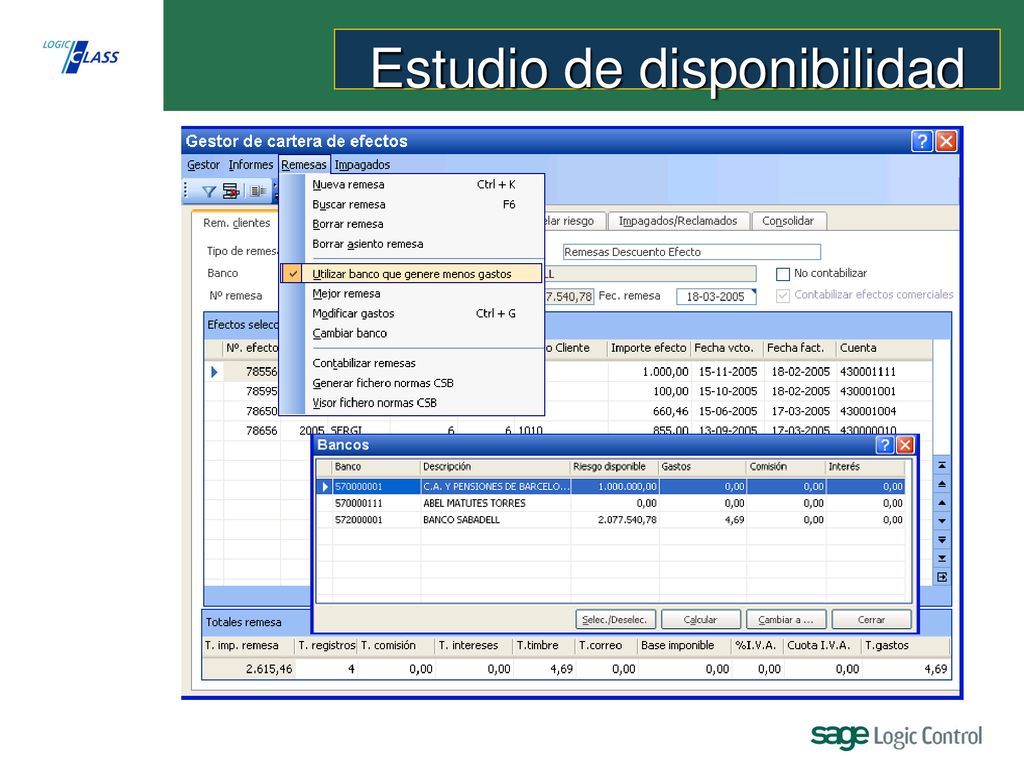Click the greyed column layout toolbar icon
Viewport: 1024px width, 768px height.
[258, 191]
